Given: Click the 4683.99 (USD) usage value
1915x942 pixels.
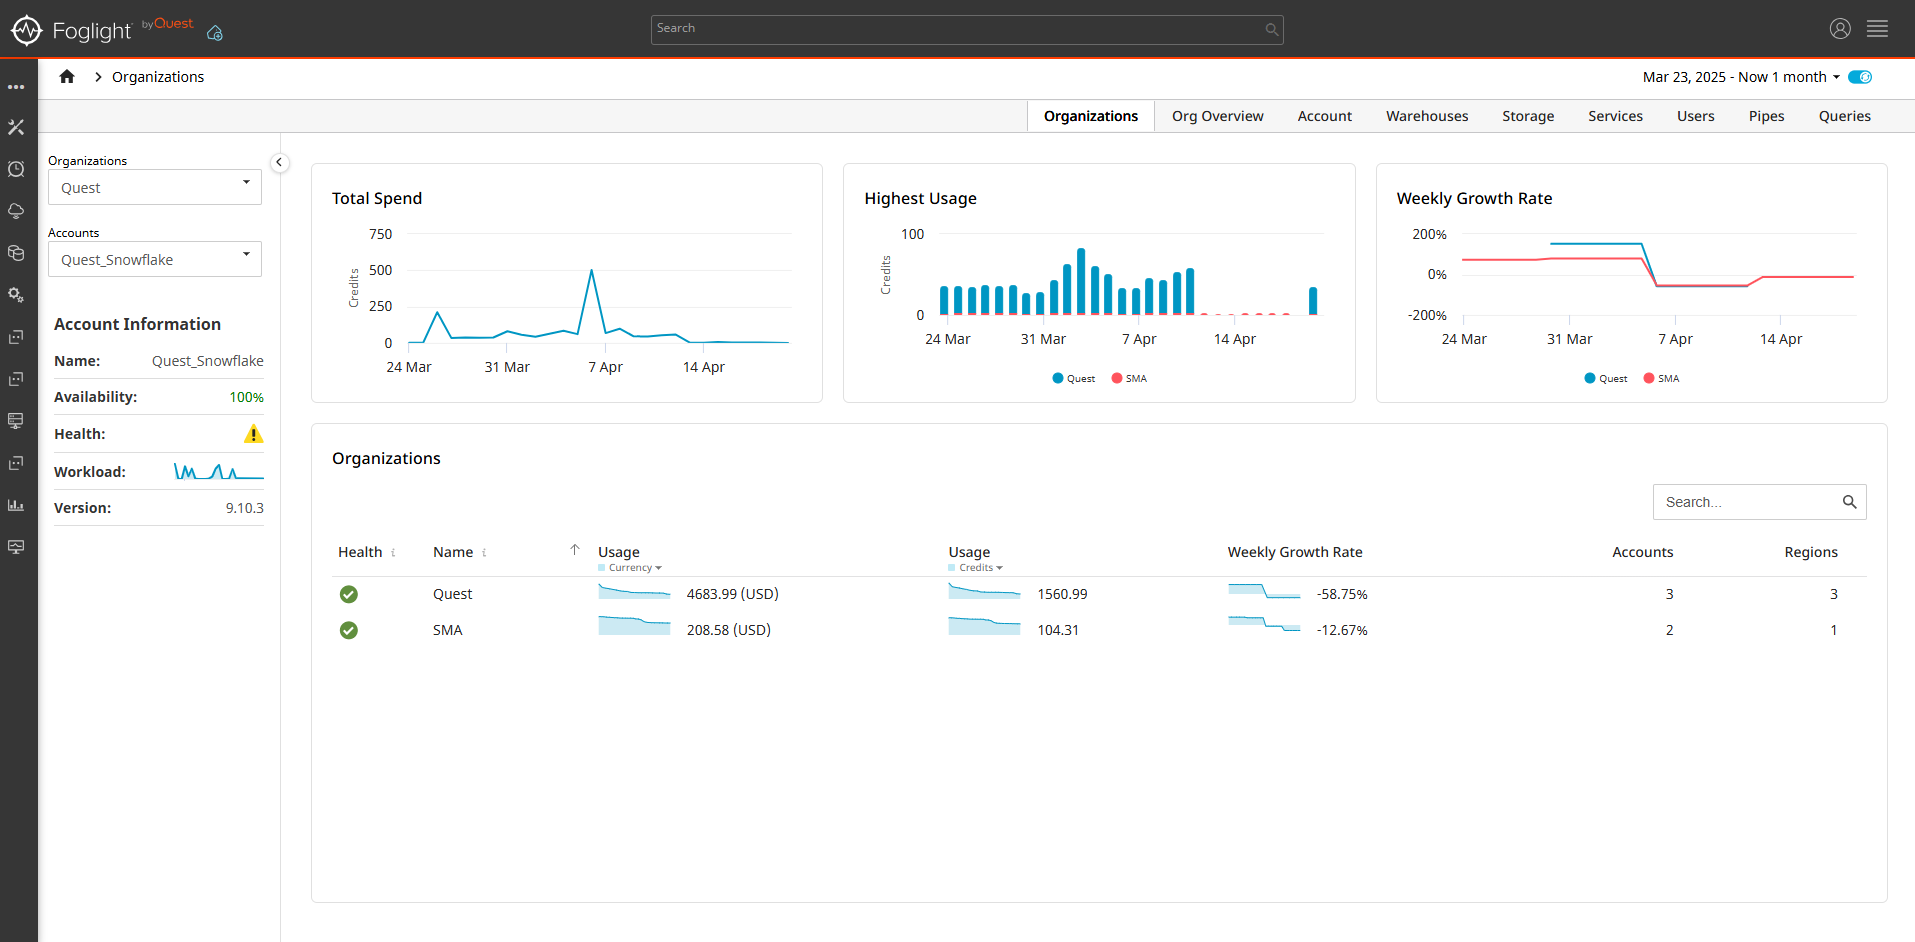Looking at the screenshot, I should click(x=732, y=594).
